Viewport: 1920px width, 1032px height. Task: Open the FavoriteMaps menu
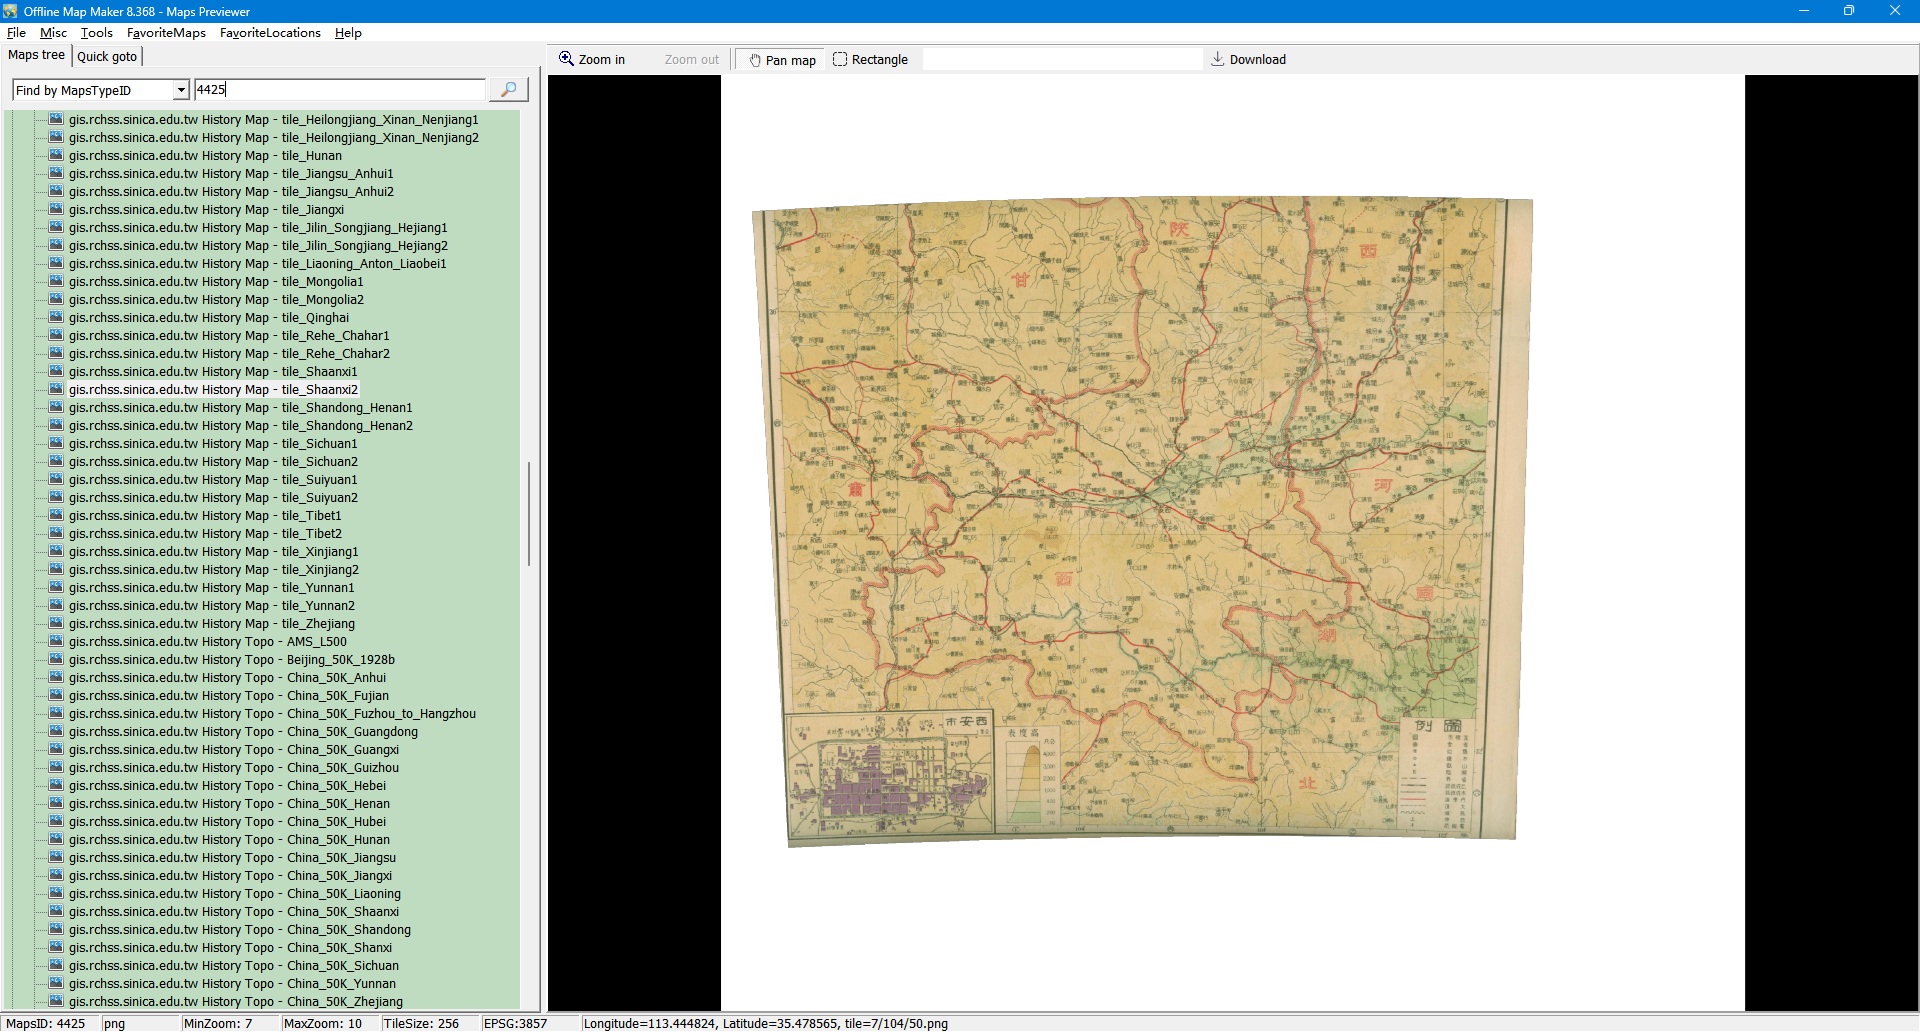pos(166,33)
